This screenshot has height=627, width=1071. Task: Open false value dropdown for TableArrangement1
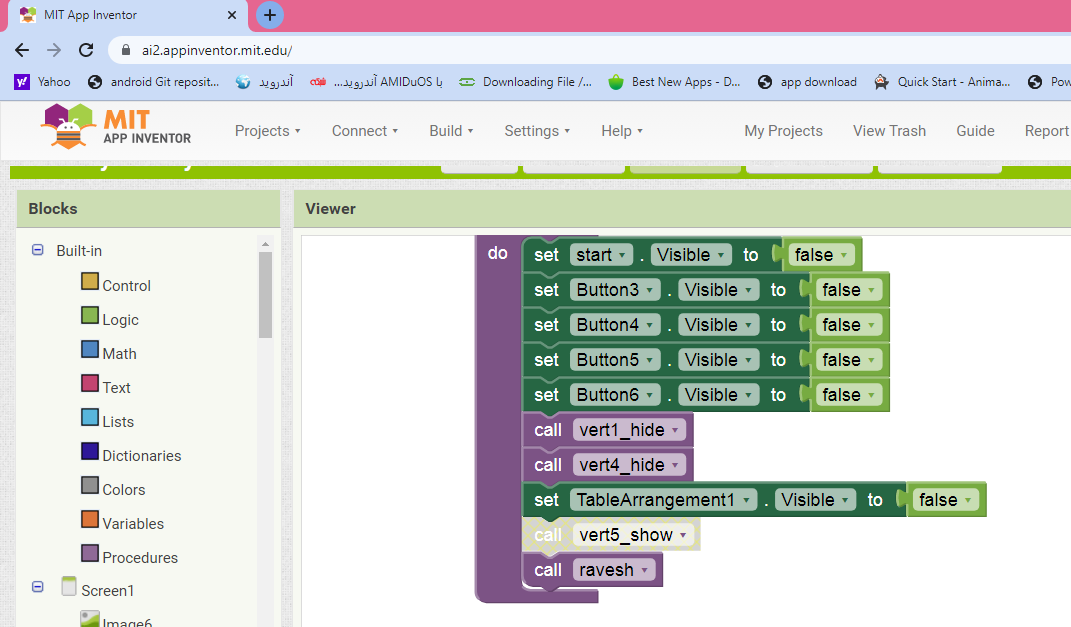click(968, 500)
